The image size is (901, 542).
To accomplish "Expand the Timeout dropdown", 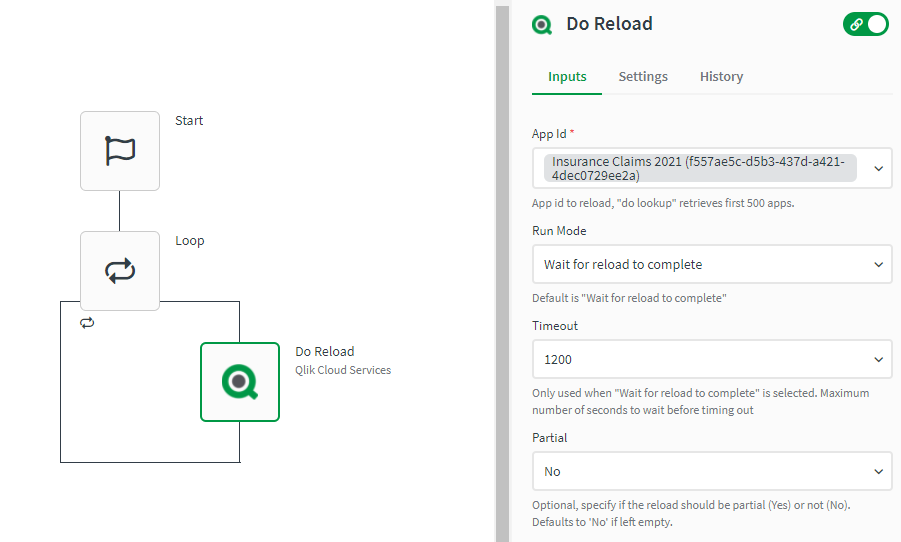I will coord(878,359).
